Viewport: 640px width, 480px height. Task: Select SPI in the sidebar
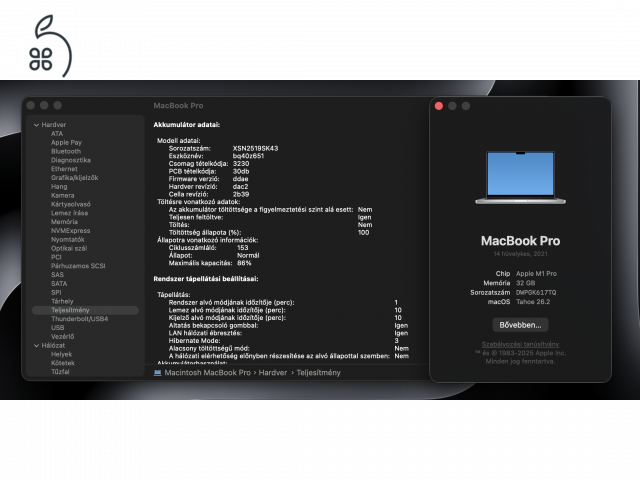click(56, 293)
